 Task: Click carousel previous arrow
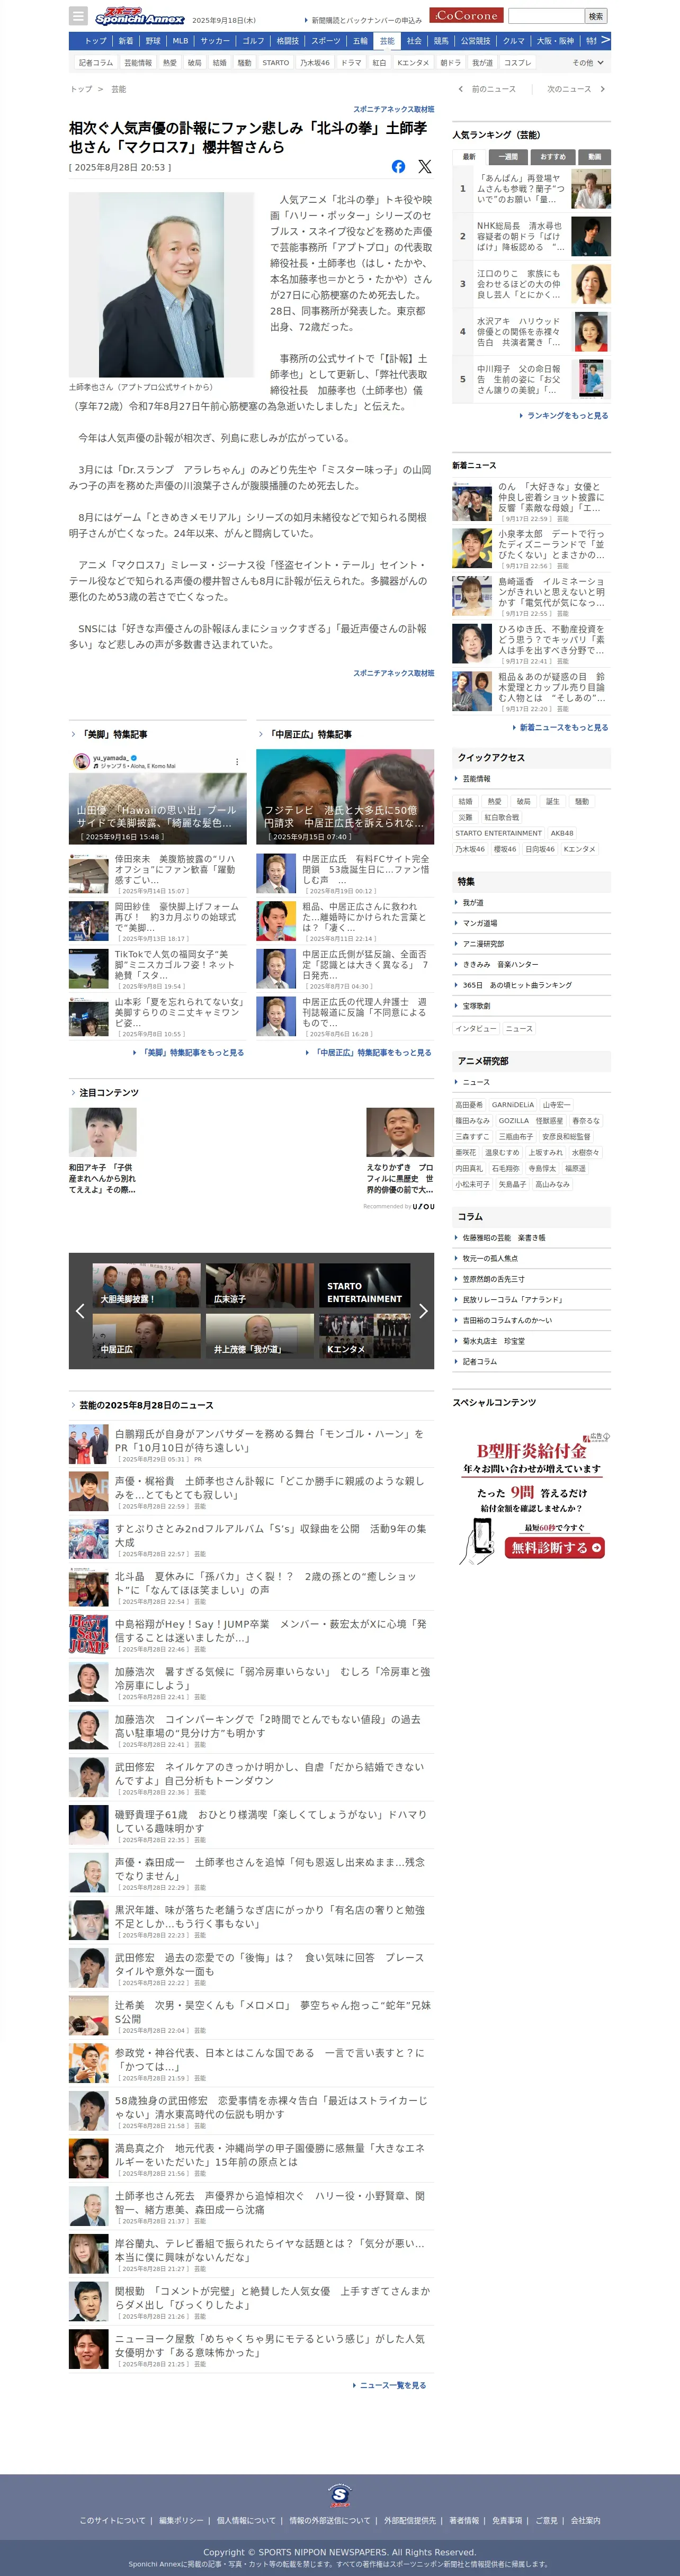80,1310
